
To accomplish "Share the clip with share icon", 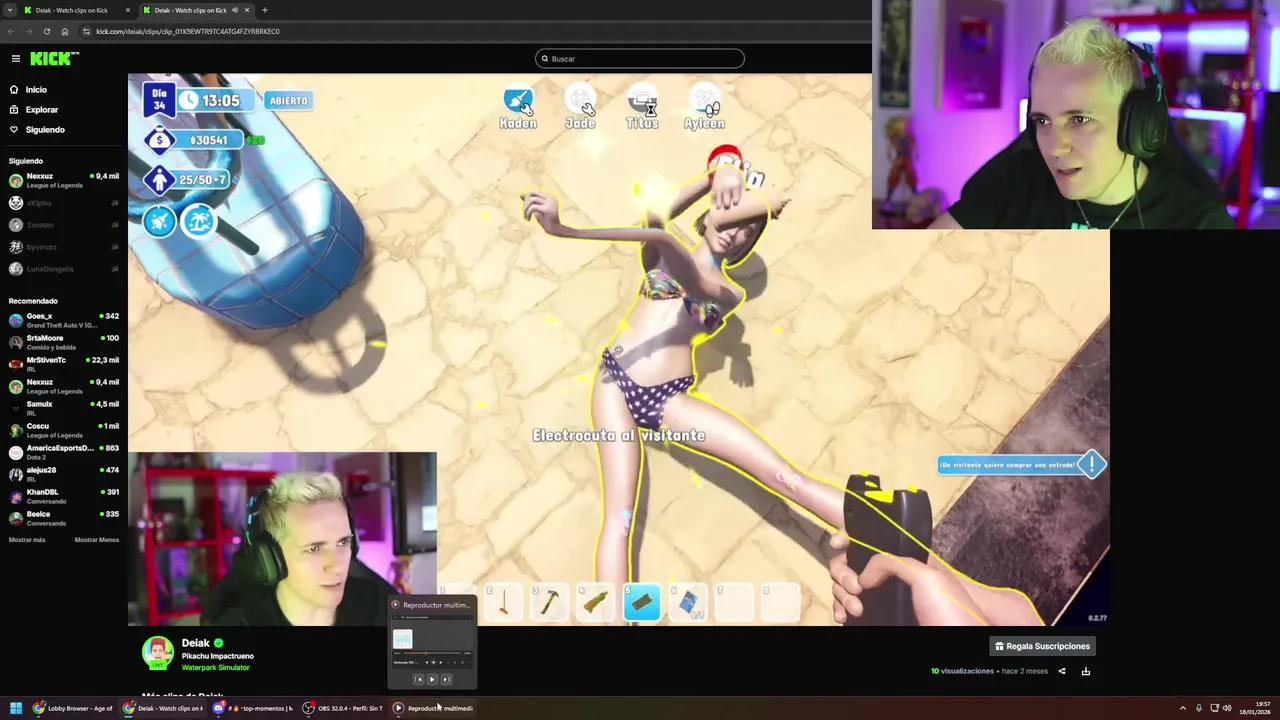I will tap(1062, 671).
